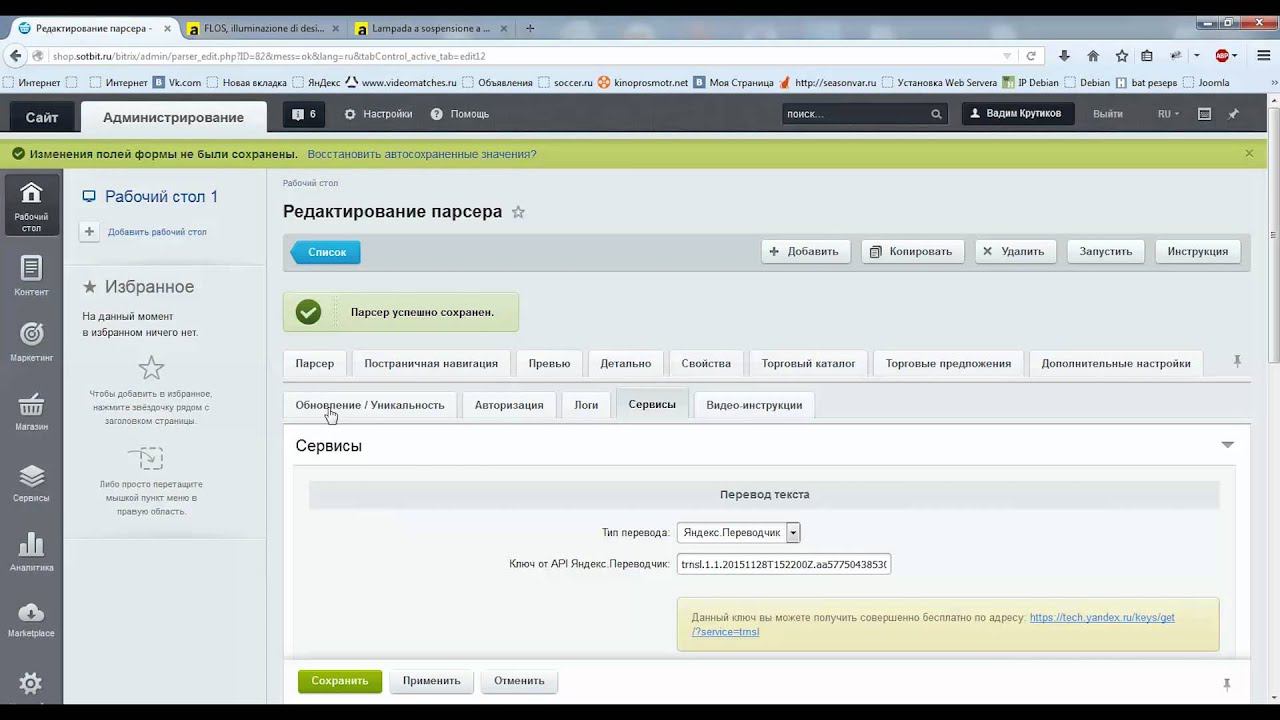The width and height of the screenshot is (1280, 720).
Task: Click the Копировать button
Action: pyautogui.click(x=913, y=252)
